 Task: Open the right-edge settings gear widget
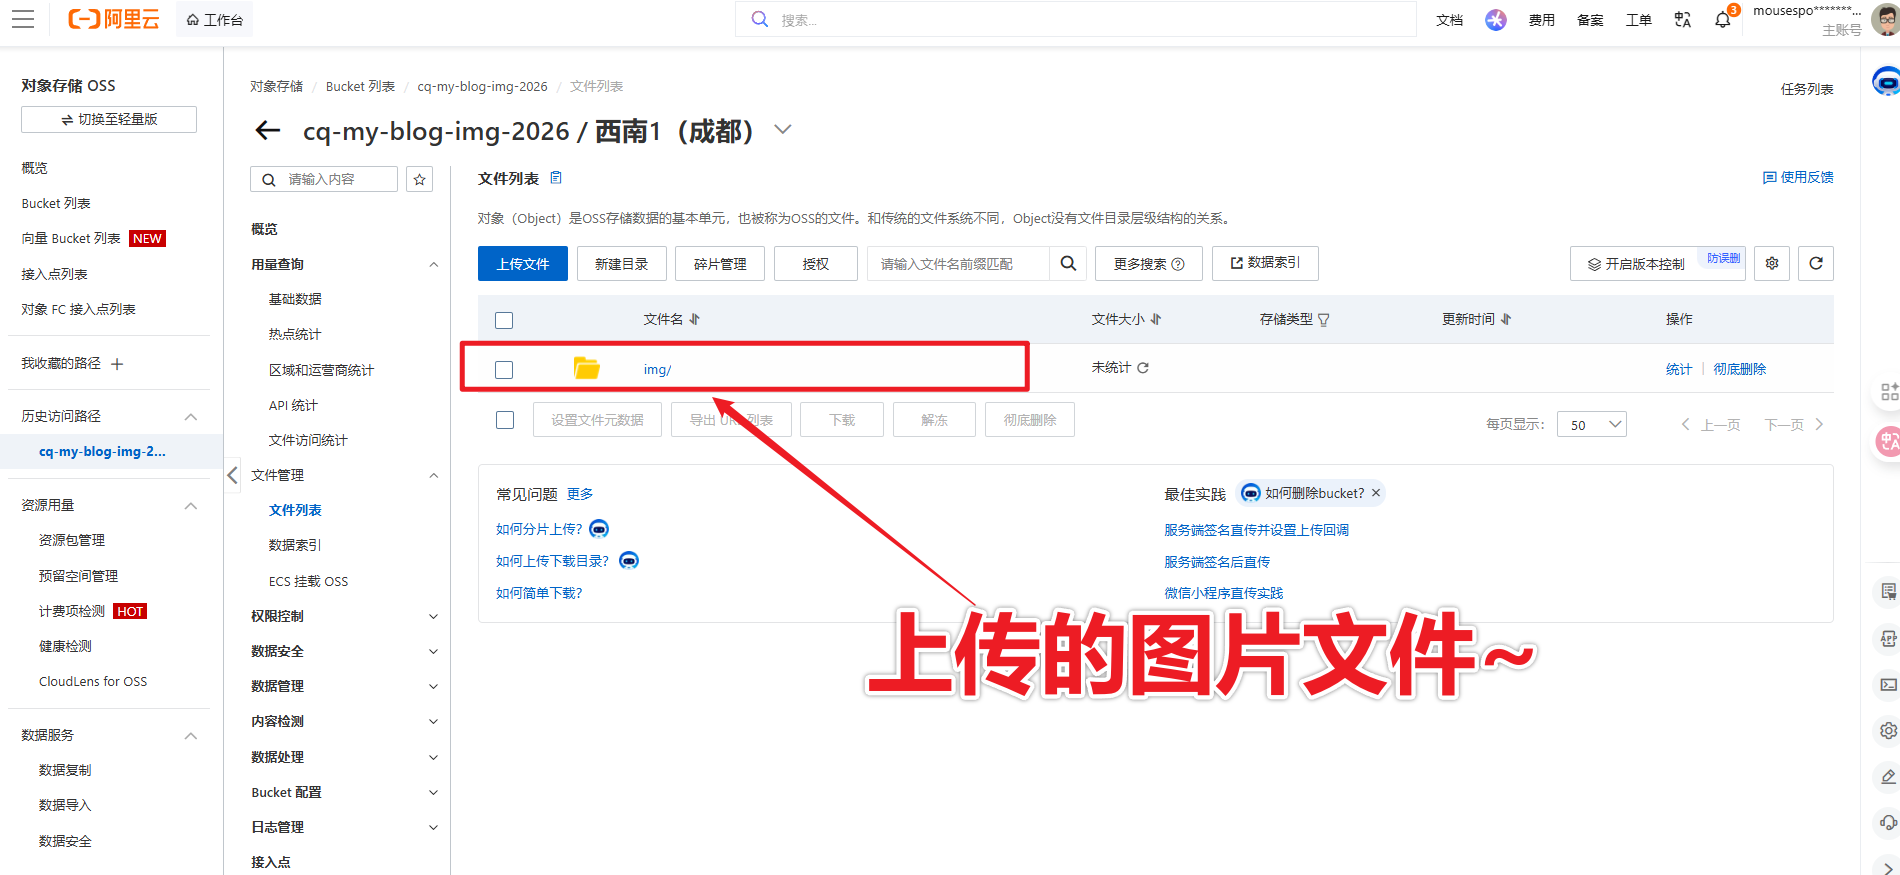(x=1887, y=731)
